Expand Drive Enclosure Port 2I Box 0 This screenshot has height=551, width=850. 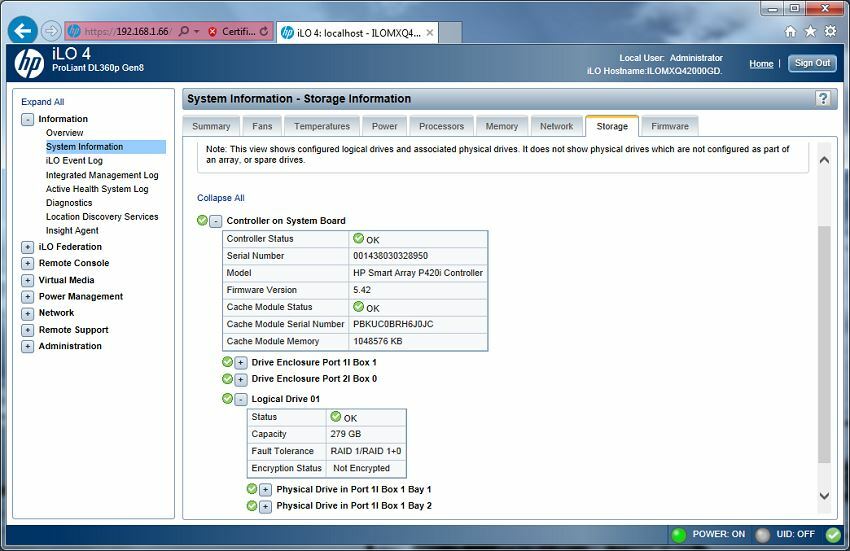tap(241, 380)
